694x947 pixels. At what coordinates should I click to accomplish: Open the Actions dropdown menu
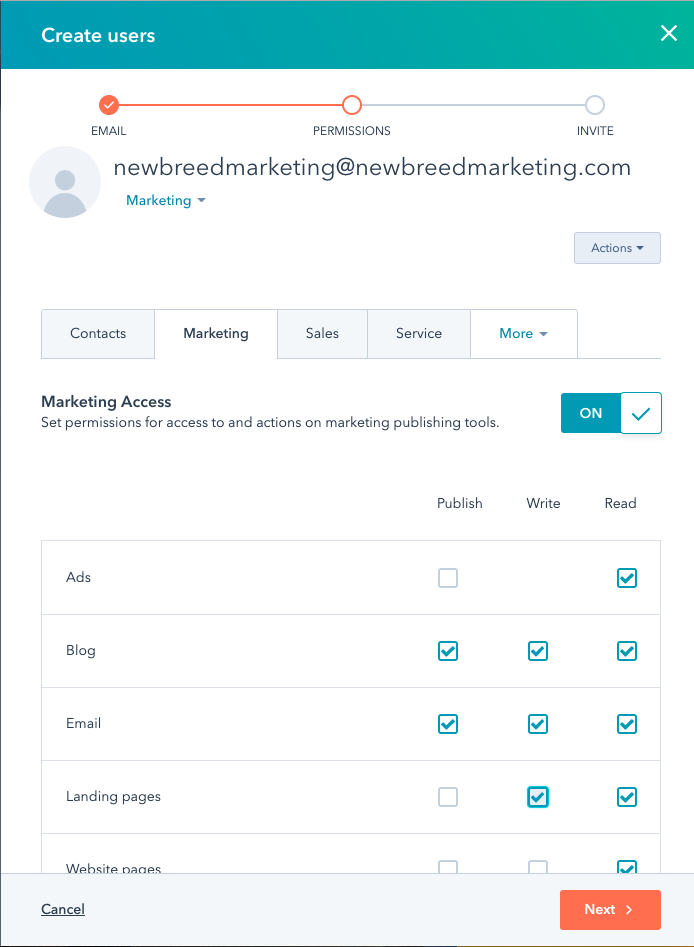click(x=617, y=248)
